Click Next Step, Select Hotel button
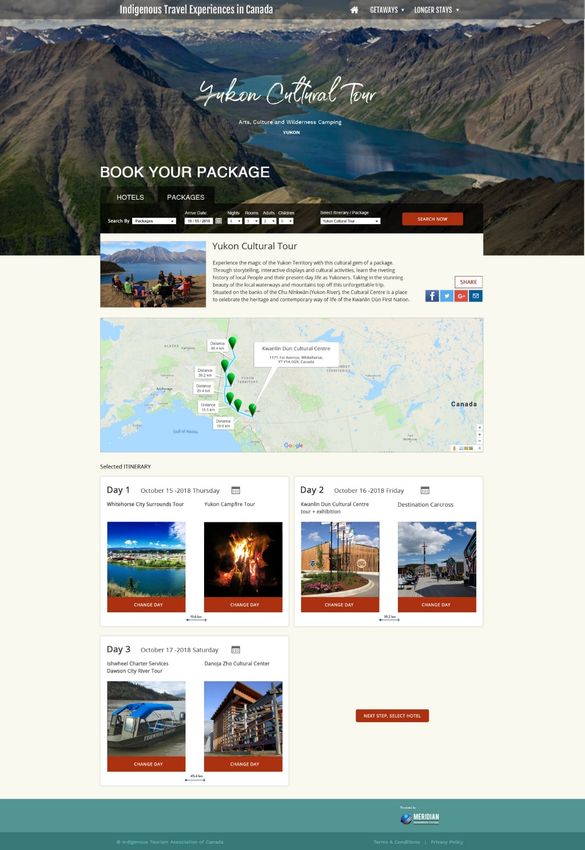 pos(392,716)
